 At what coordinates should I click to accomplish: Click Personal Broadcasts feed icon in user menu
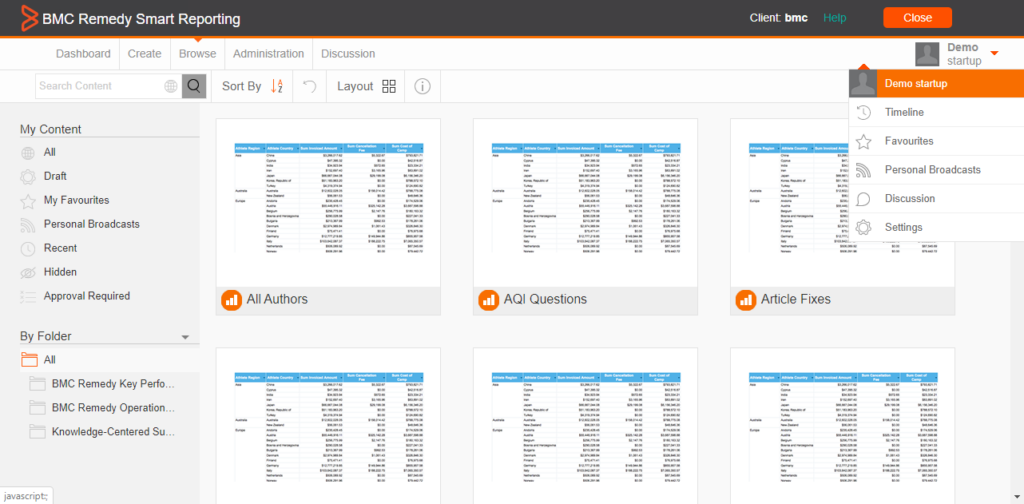(863, 170)
